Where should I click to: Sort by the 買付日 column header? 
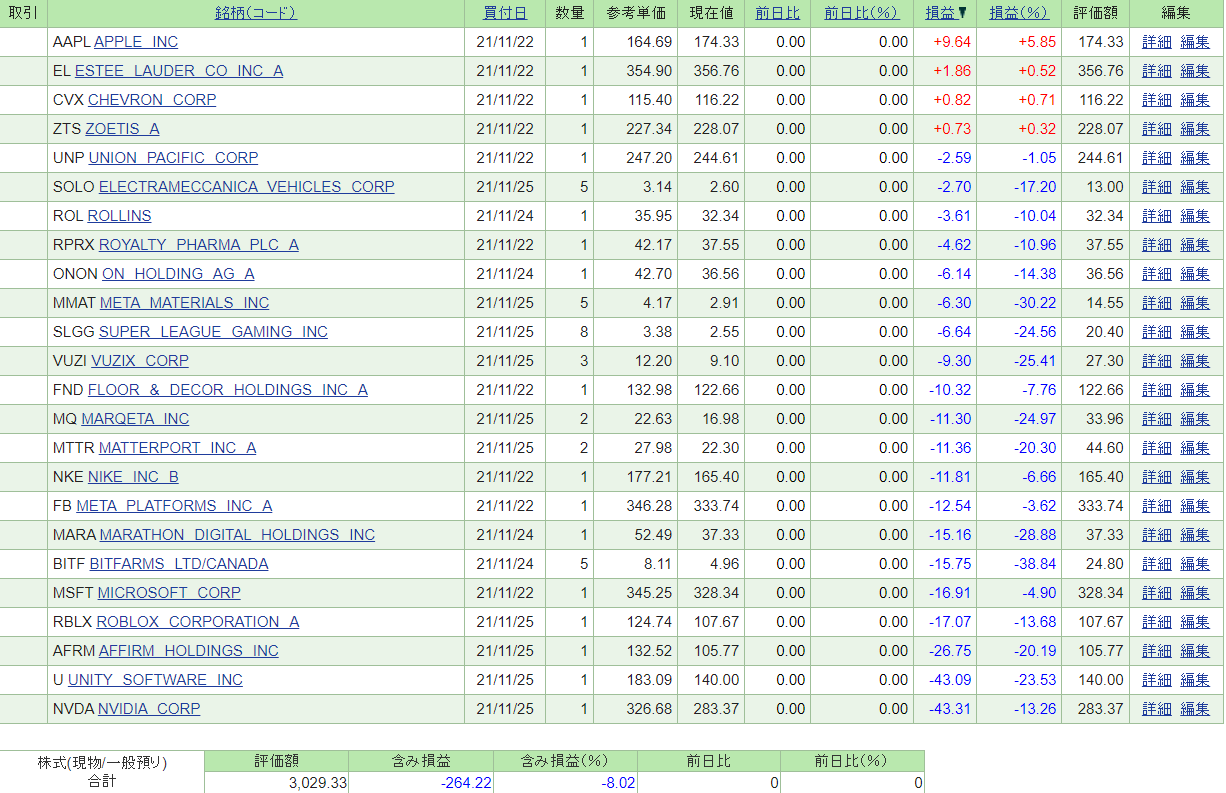tap(505, 13)
